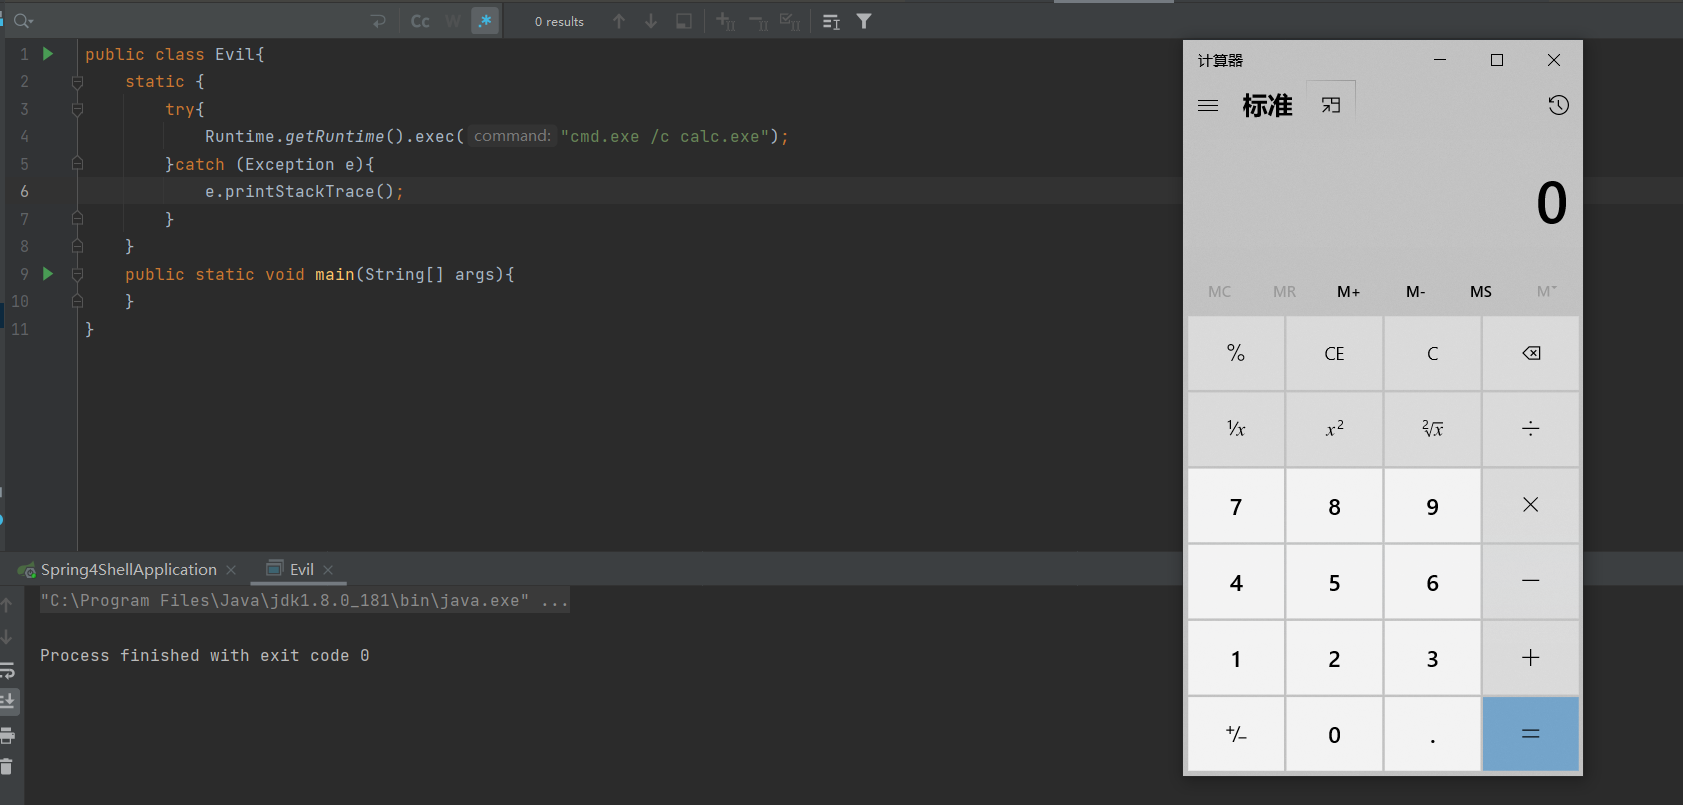Image resolution: width=1683 pixels, height=805 pixels.
Task: Toggle Match Case (Cc) option
Action: [420, 21]
